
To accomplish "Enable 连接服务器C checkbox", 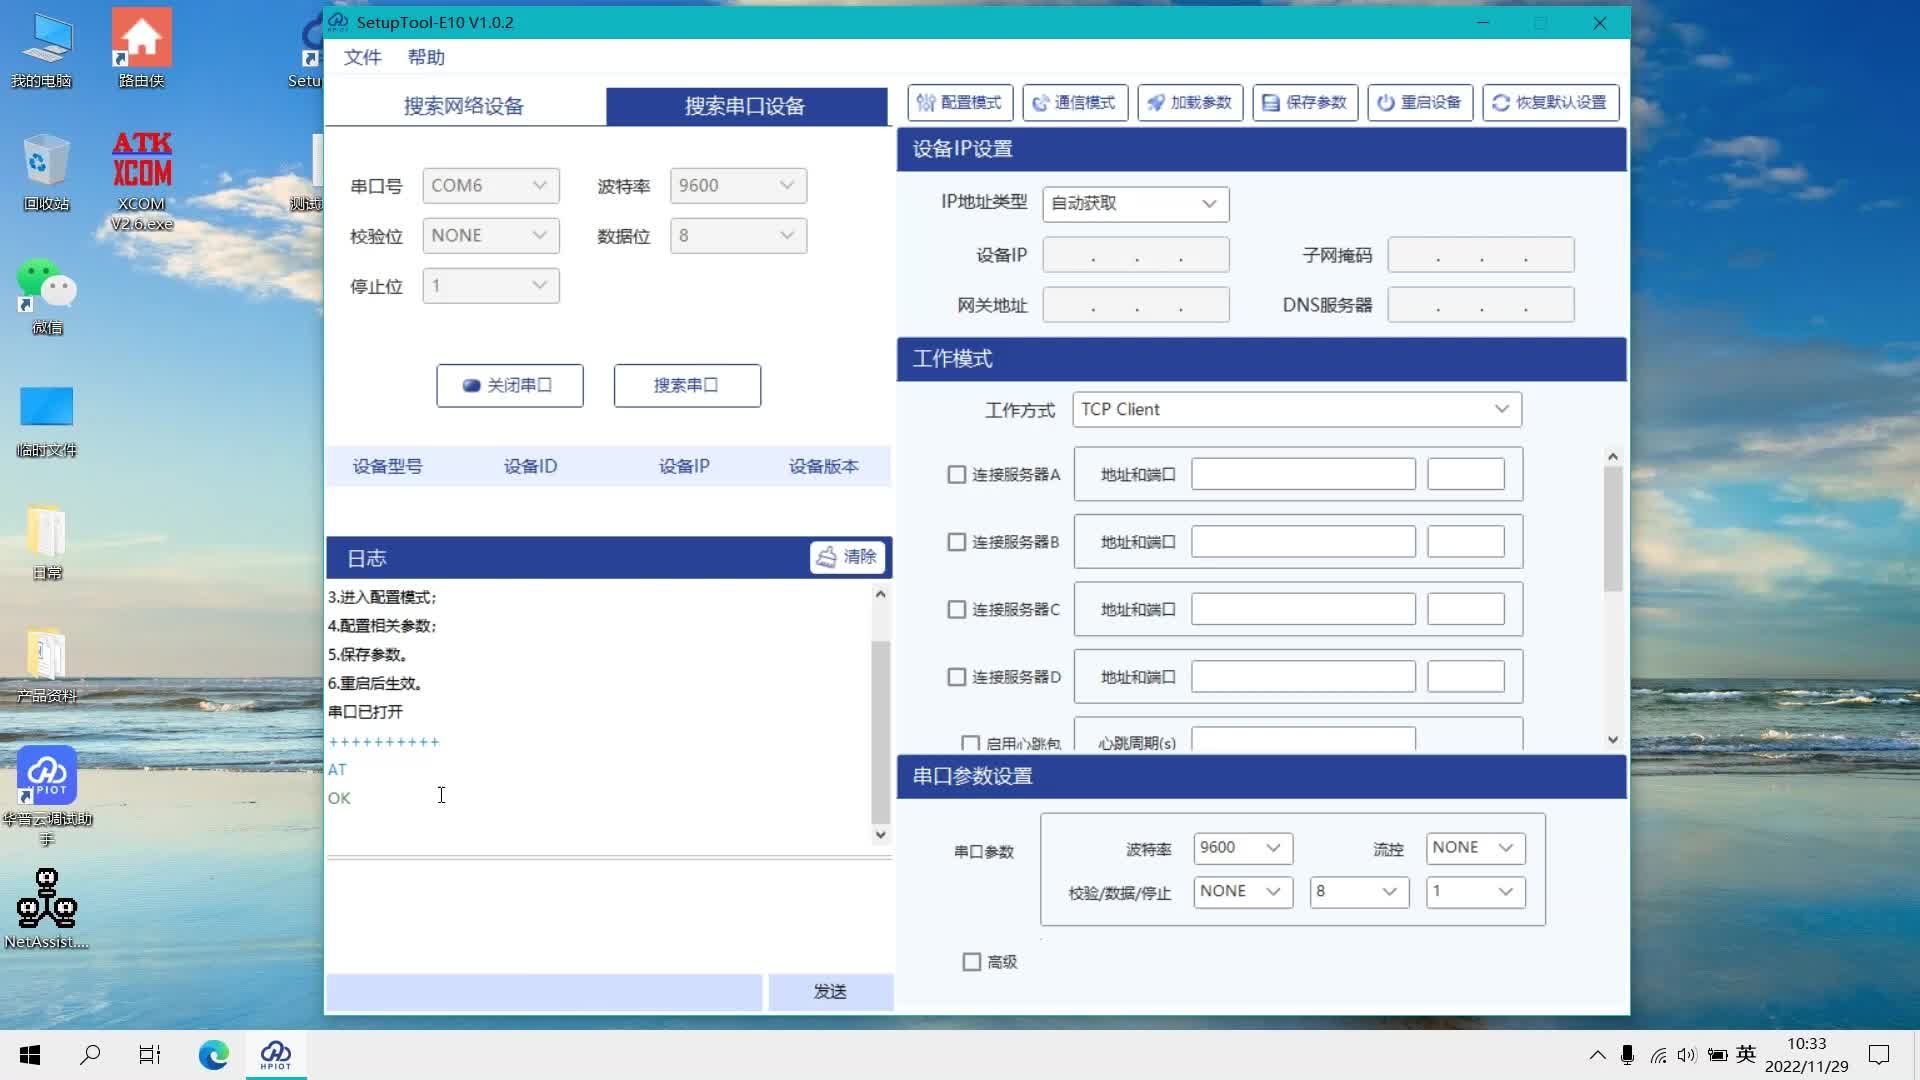I will (x=956, y=610).
